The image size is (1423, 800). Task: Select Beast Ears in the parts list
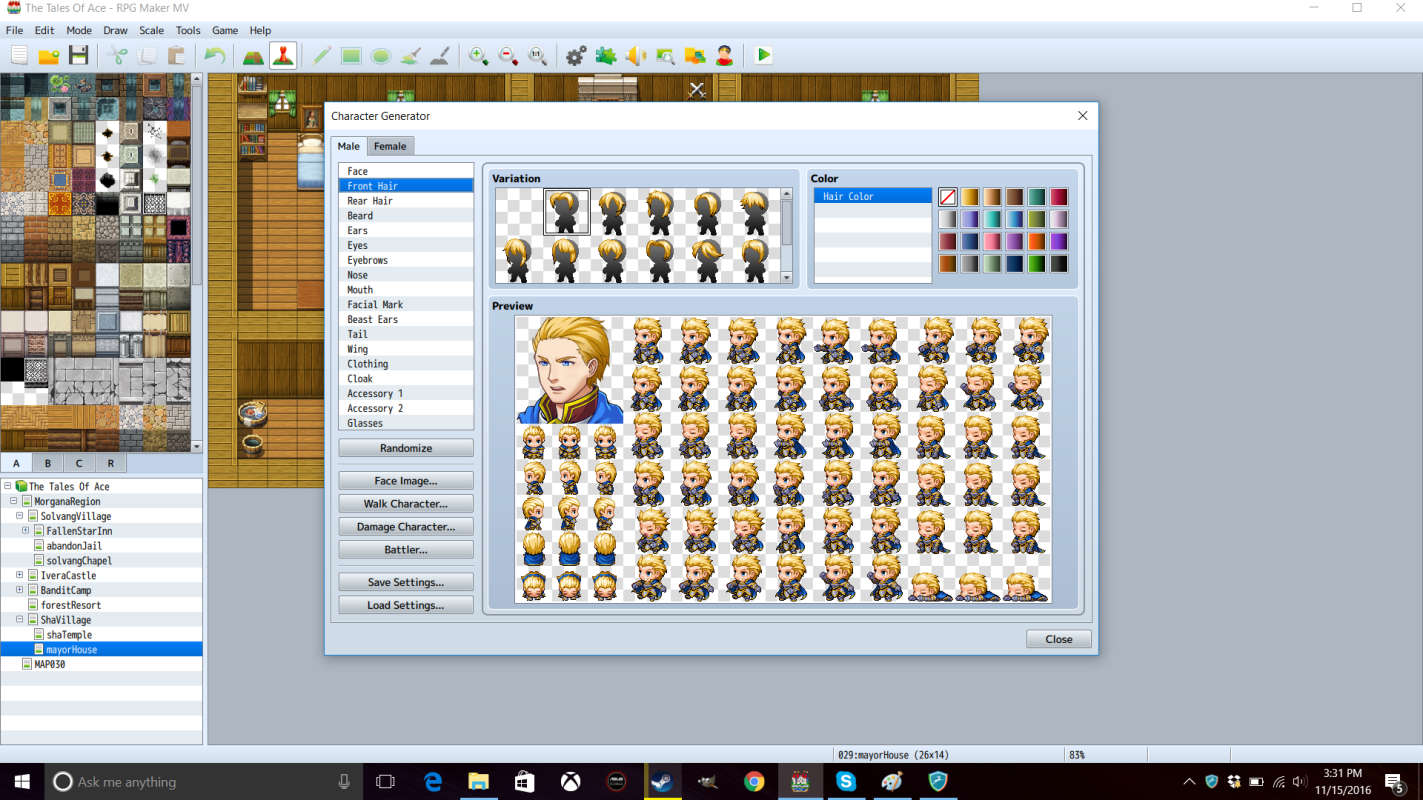[x=406, y=319]
